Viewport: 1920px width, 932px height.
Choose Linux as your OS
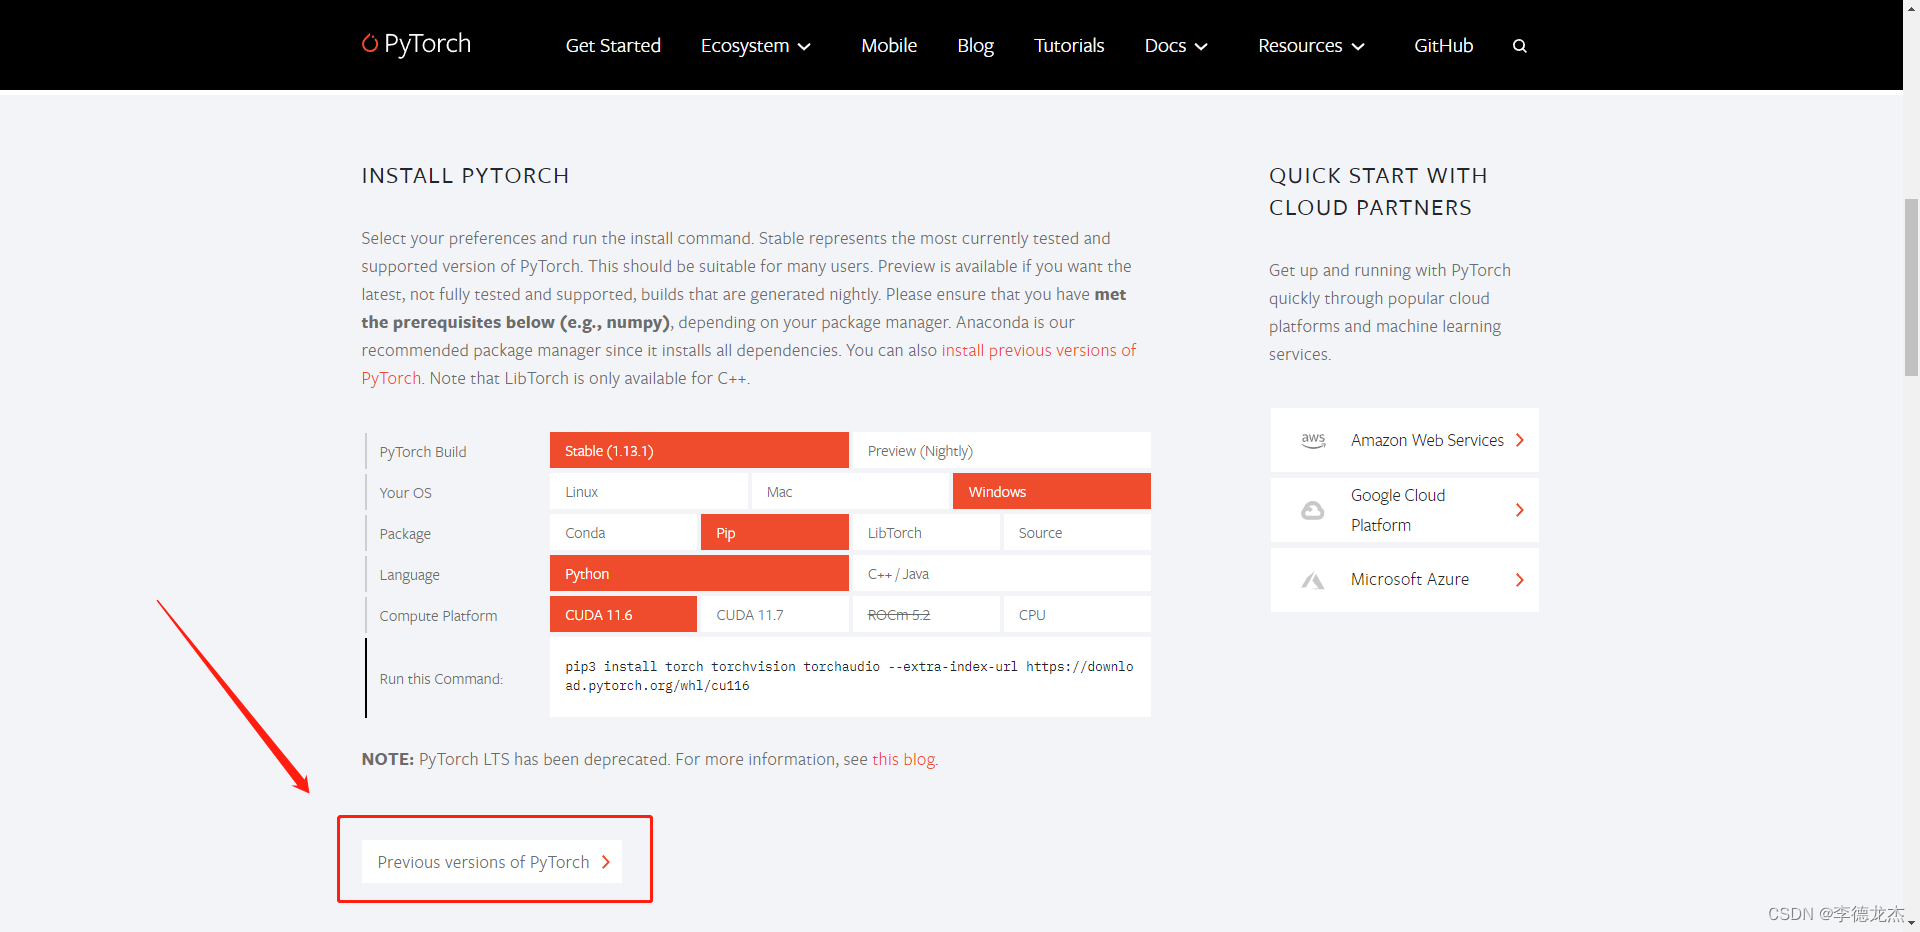click(649, 491)
